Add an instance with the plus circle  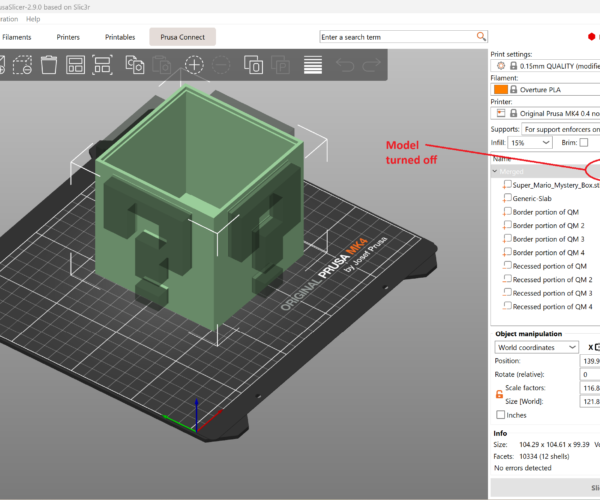194,65
